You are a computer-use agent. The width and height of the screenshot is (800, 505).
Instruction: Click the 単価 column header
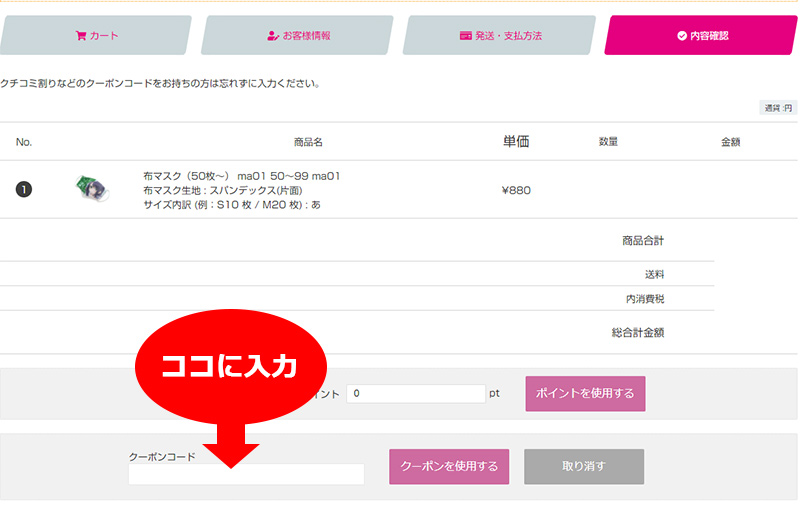click(515, 142)
